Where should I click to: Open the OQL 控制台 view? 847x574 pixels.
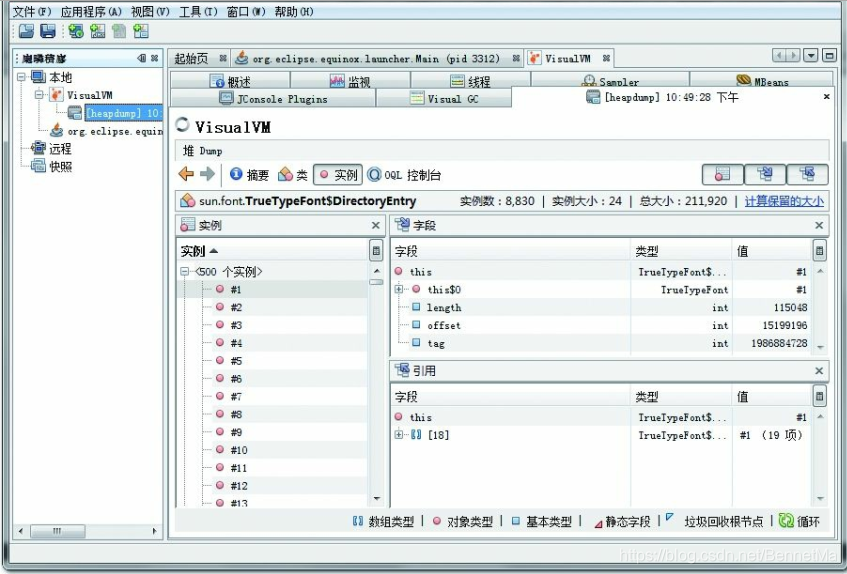(404, 174)
